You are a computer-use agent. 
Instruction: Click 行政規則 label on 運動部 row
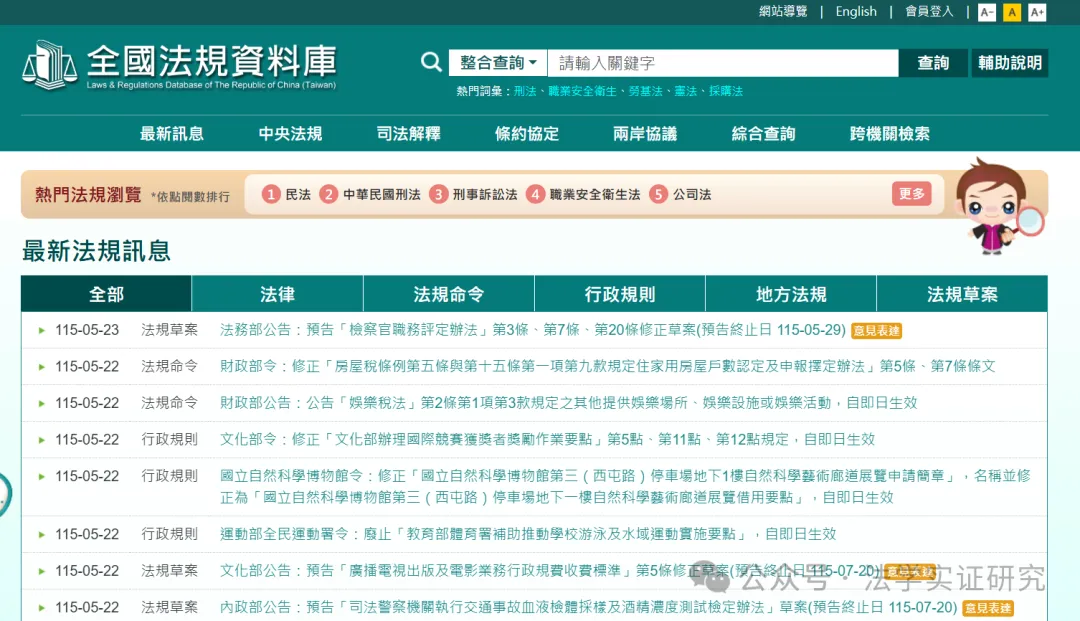coord(169,534)
